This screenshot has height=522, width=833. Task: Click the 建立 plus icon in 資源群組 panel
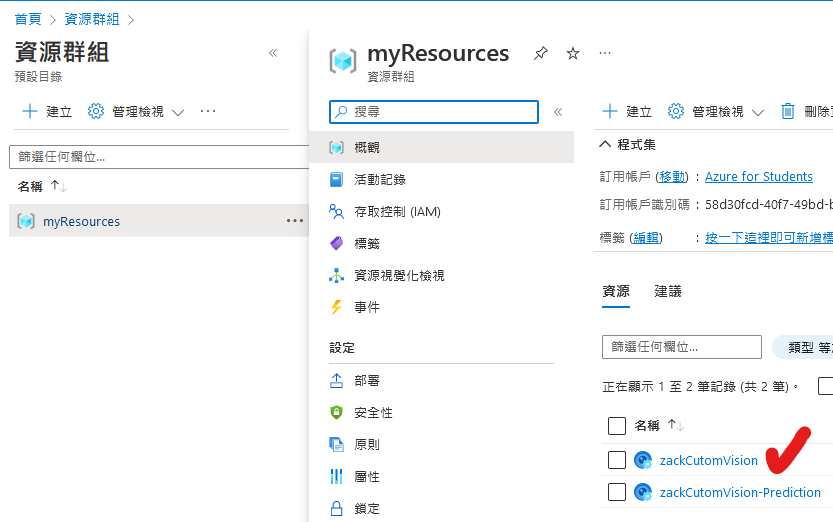pyautogui.click(x=30, y=111)
